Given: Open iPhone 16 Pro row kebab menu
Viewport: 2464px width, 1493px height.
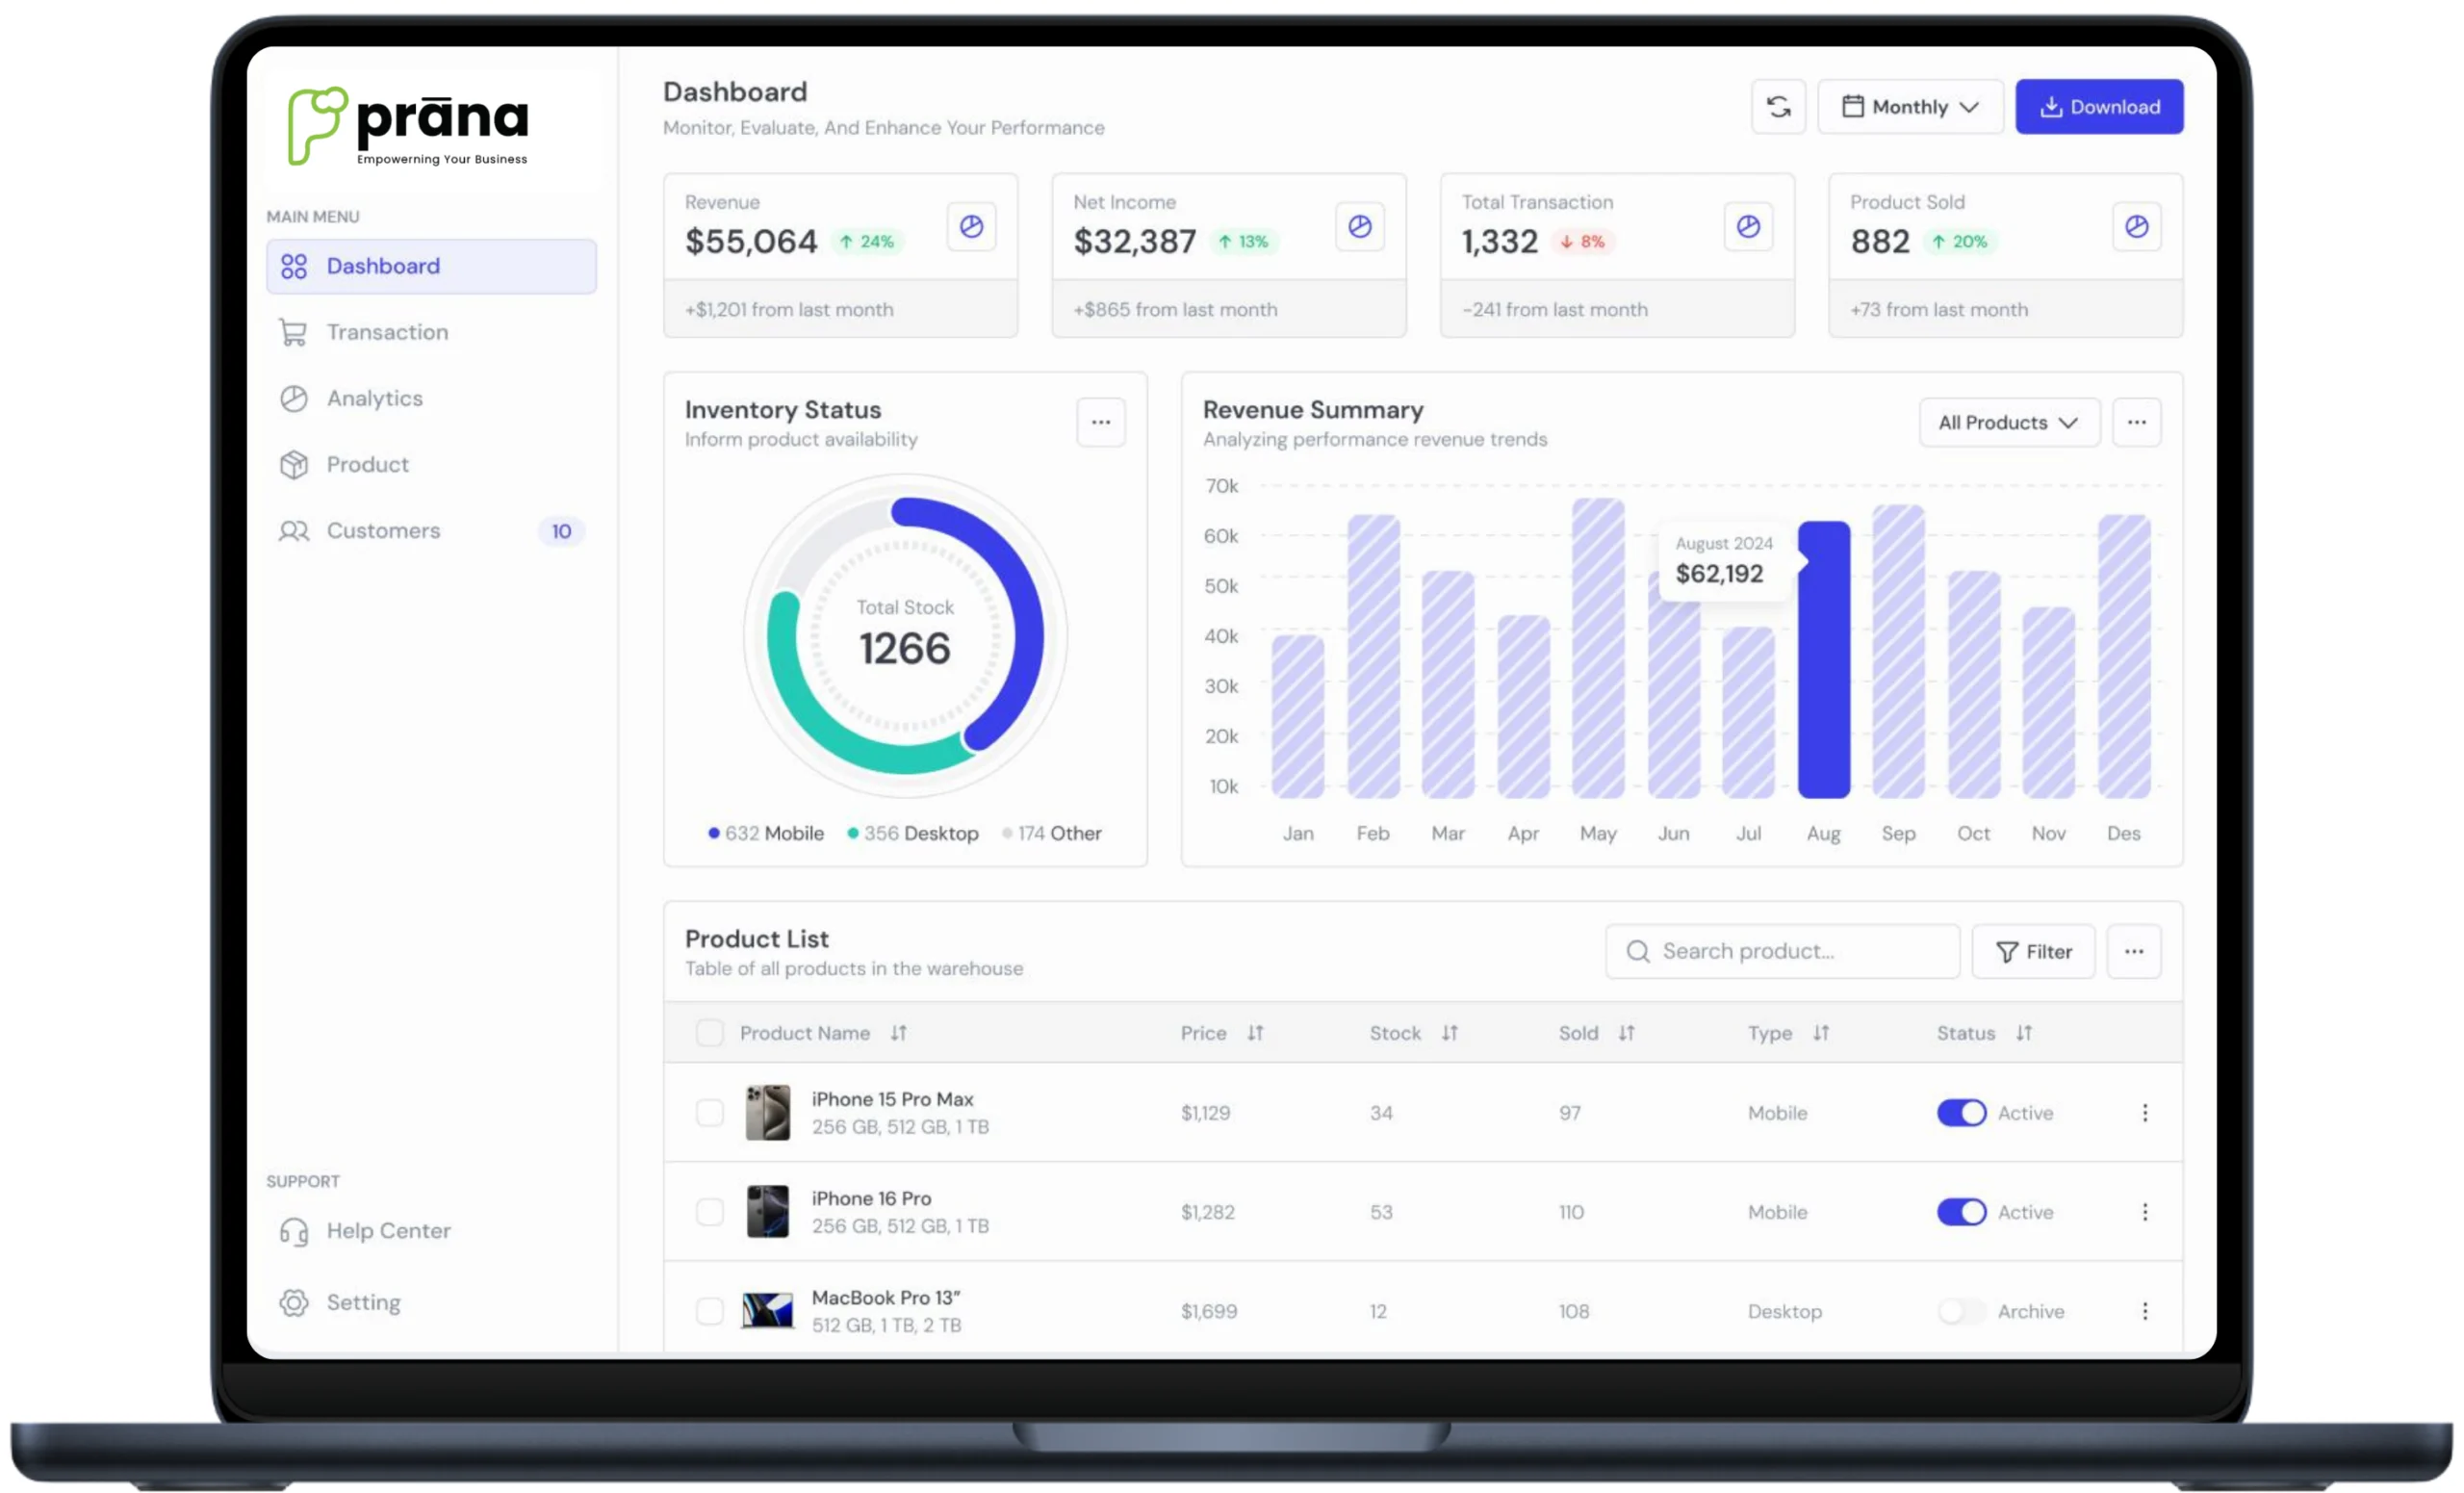Looking at the screenshot, I should point(2145,1212).
